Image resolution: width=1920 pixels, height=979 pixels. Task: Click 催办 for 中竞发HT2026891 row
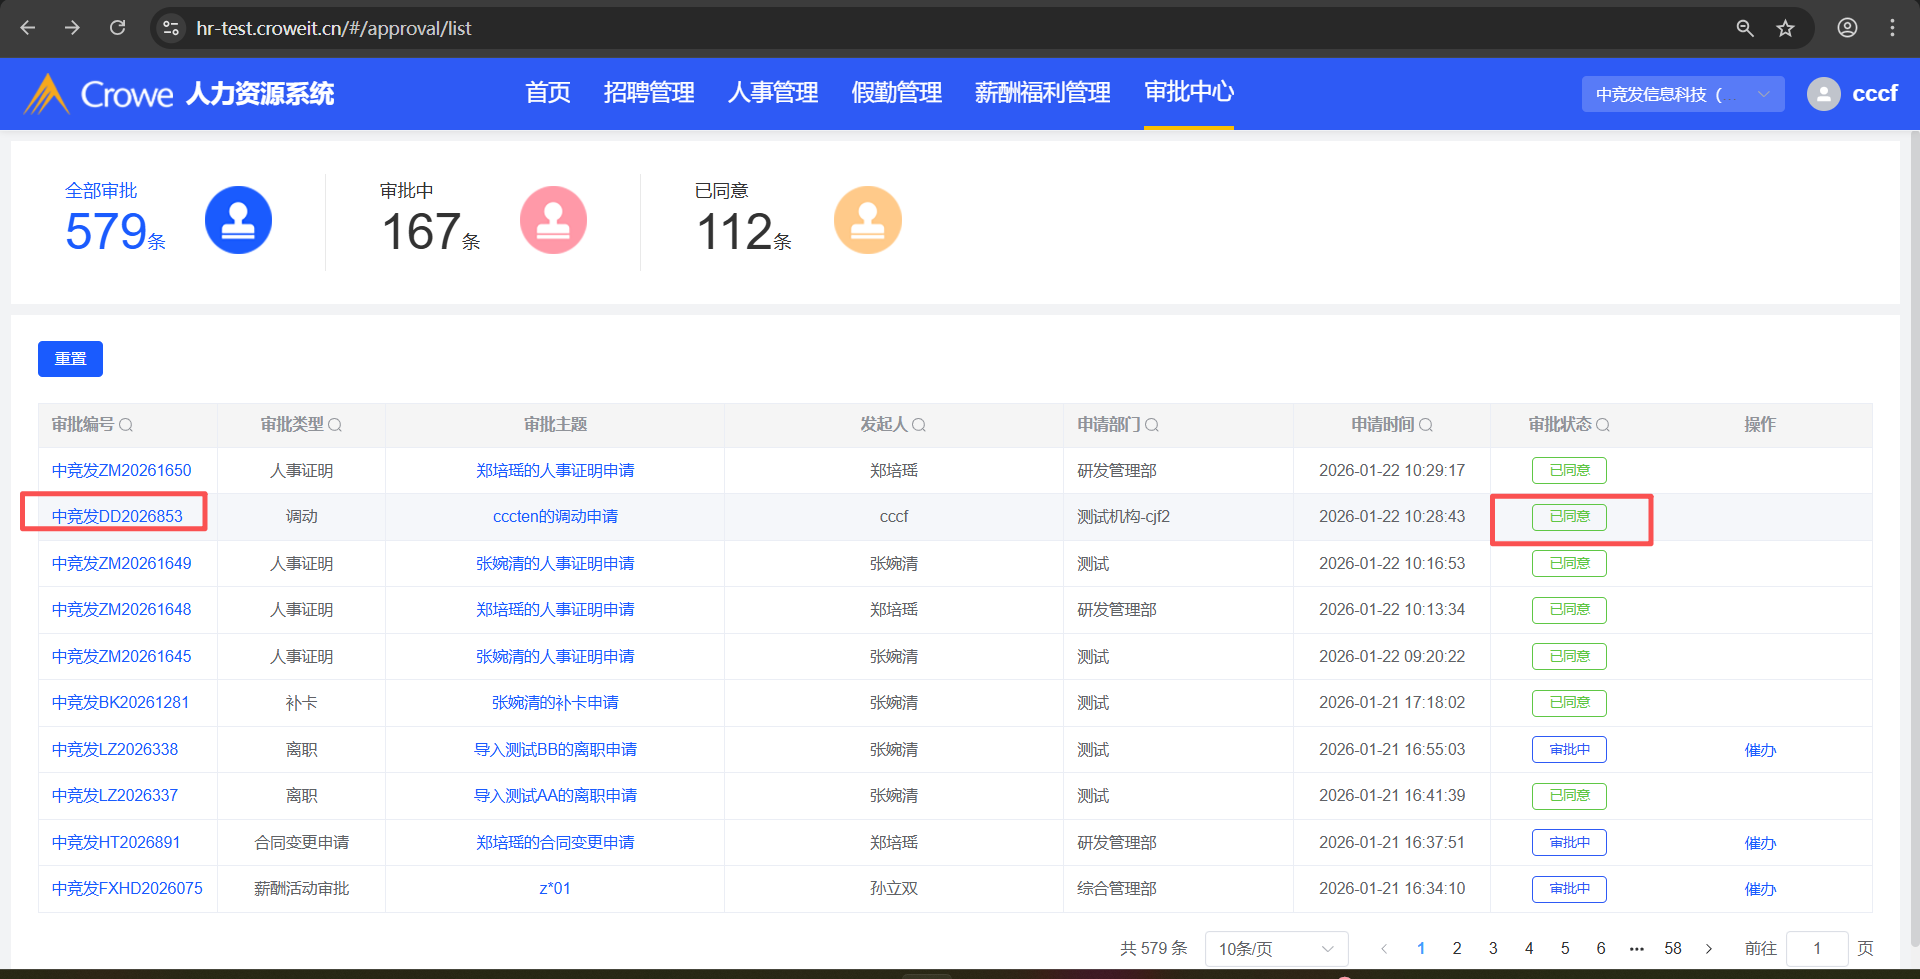click(1759, 843)
